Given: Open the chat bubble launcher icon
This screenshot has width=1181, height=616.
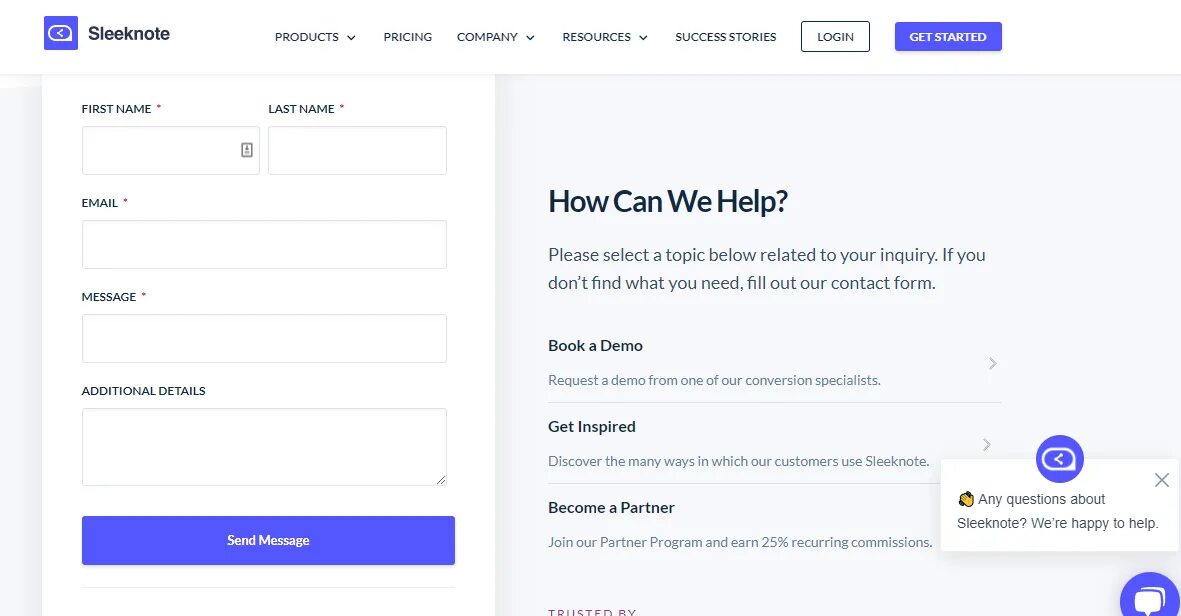Looking at the screenshot, I should tap(1150, 595).
